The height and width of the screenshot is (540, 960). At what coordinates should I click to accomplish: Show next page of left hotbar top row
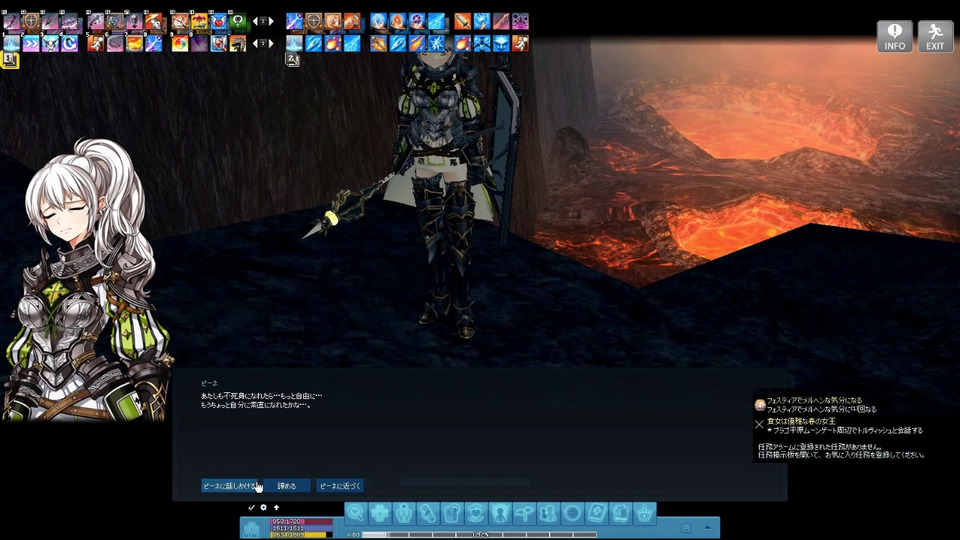point(271,21)
